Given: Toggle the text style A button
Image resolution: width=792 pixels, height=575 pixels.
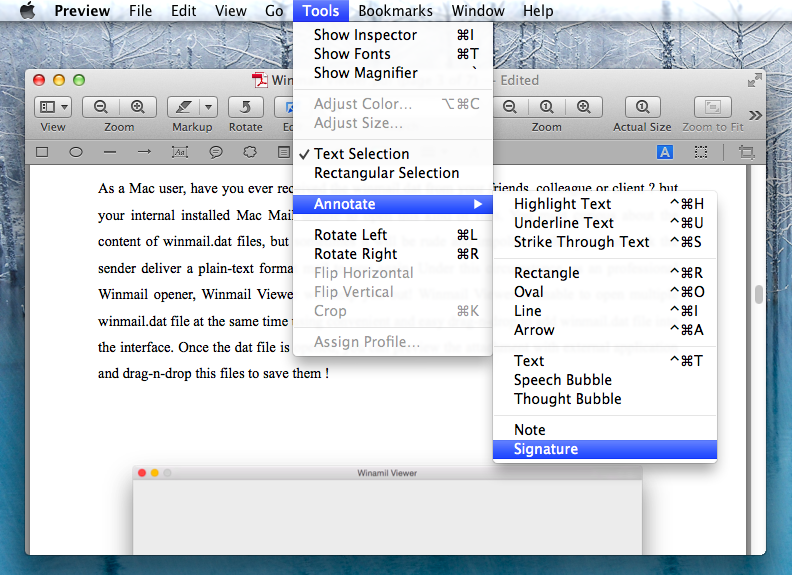Looking at the screenshot, I should click(x=665, y=152).
